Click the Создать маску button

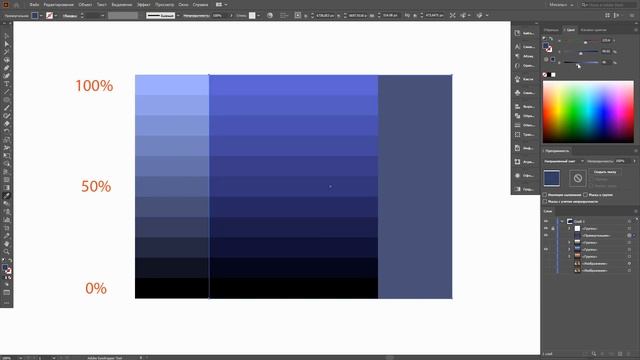click(x=605, y=172)
